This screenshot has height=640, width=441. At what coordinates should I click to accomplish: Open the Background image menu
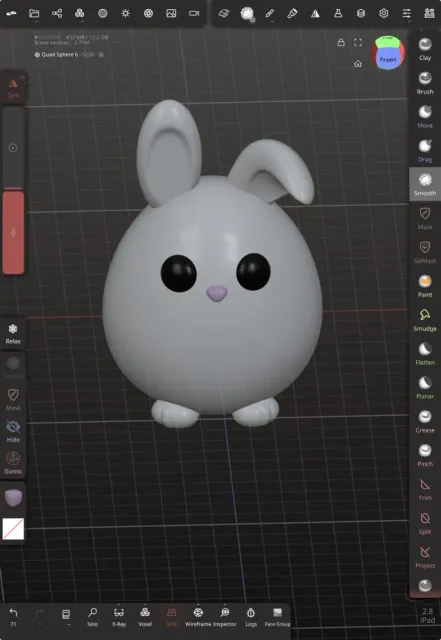point(171,13)
